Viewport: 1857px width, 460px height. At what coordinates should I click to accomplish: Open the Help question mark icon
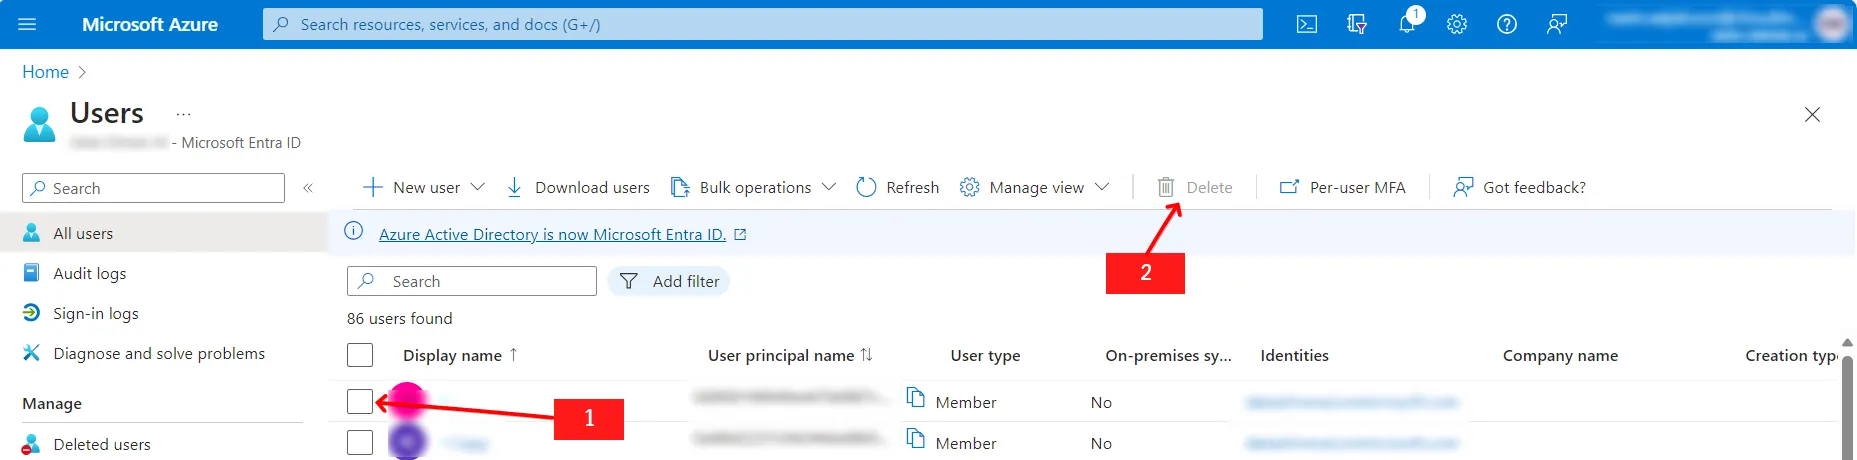pyautogui.click(x=1507, y=24)
